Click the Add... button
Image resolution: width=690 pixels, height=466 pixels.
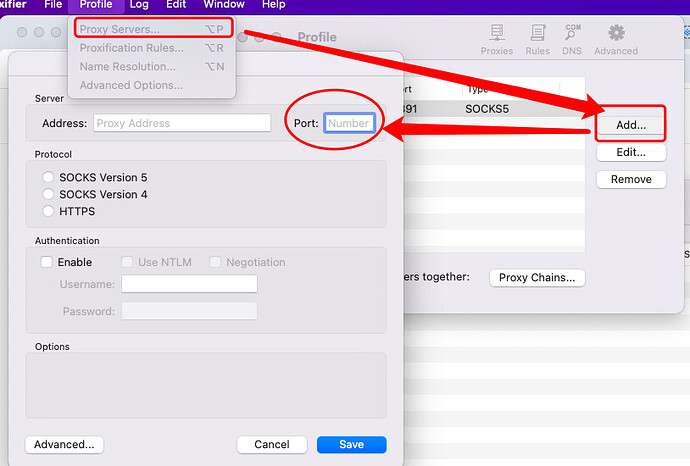pyautogui.click(x=631, y=125)
